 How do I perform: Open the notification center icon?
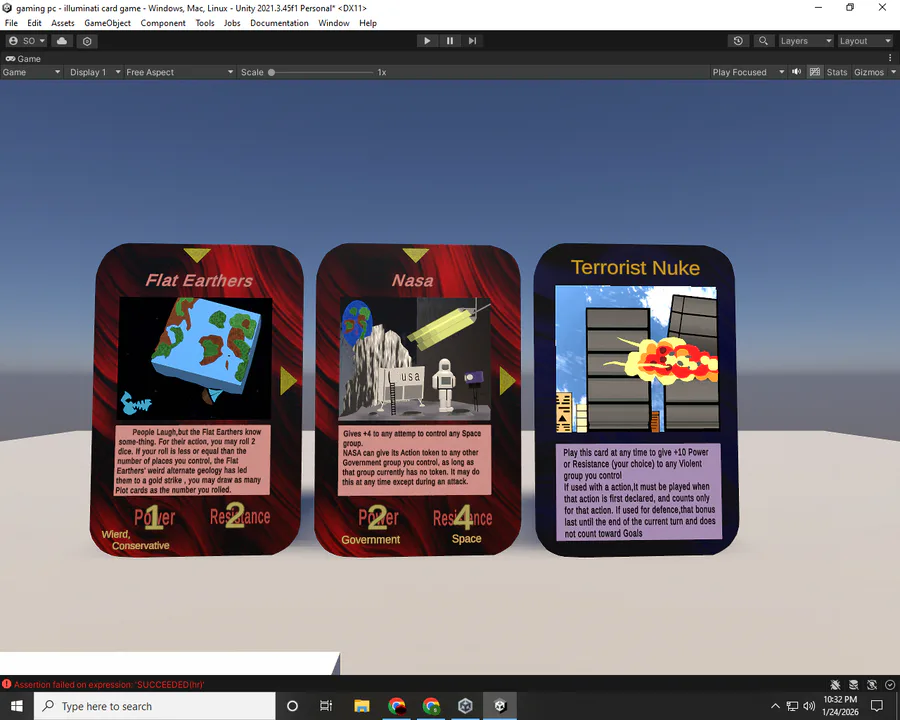pyautogui.click(x=876, y=706)
